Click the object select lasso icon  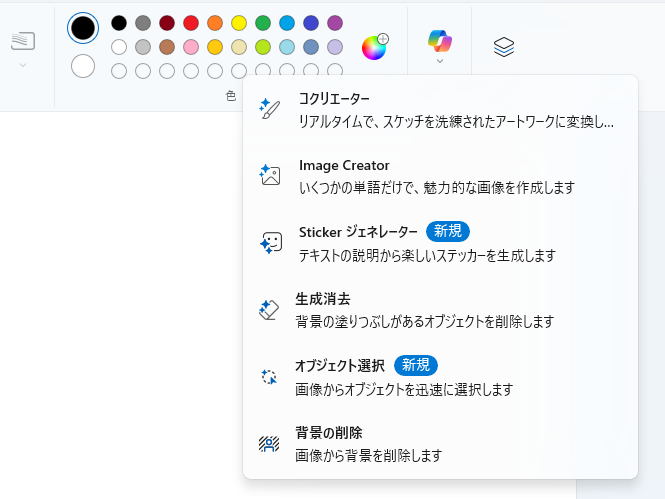pos(269,376)
